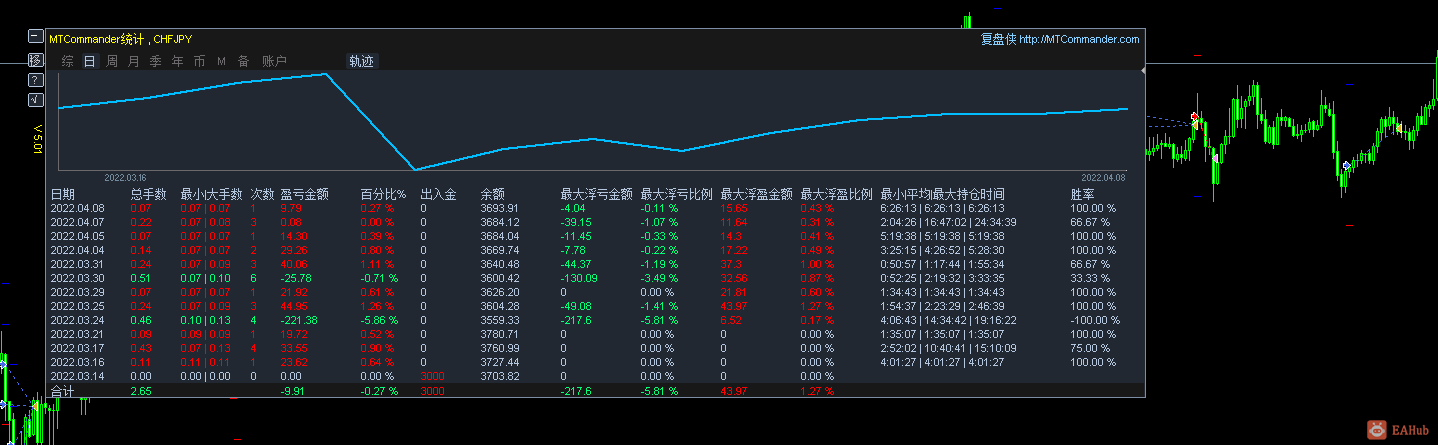Viewport: 1438px width, 445px height.
Task: Click the 最大浮盈比例 column header
Action: coord(837,194)
